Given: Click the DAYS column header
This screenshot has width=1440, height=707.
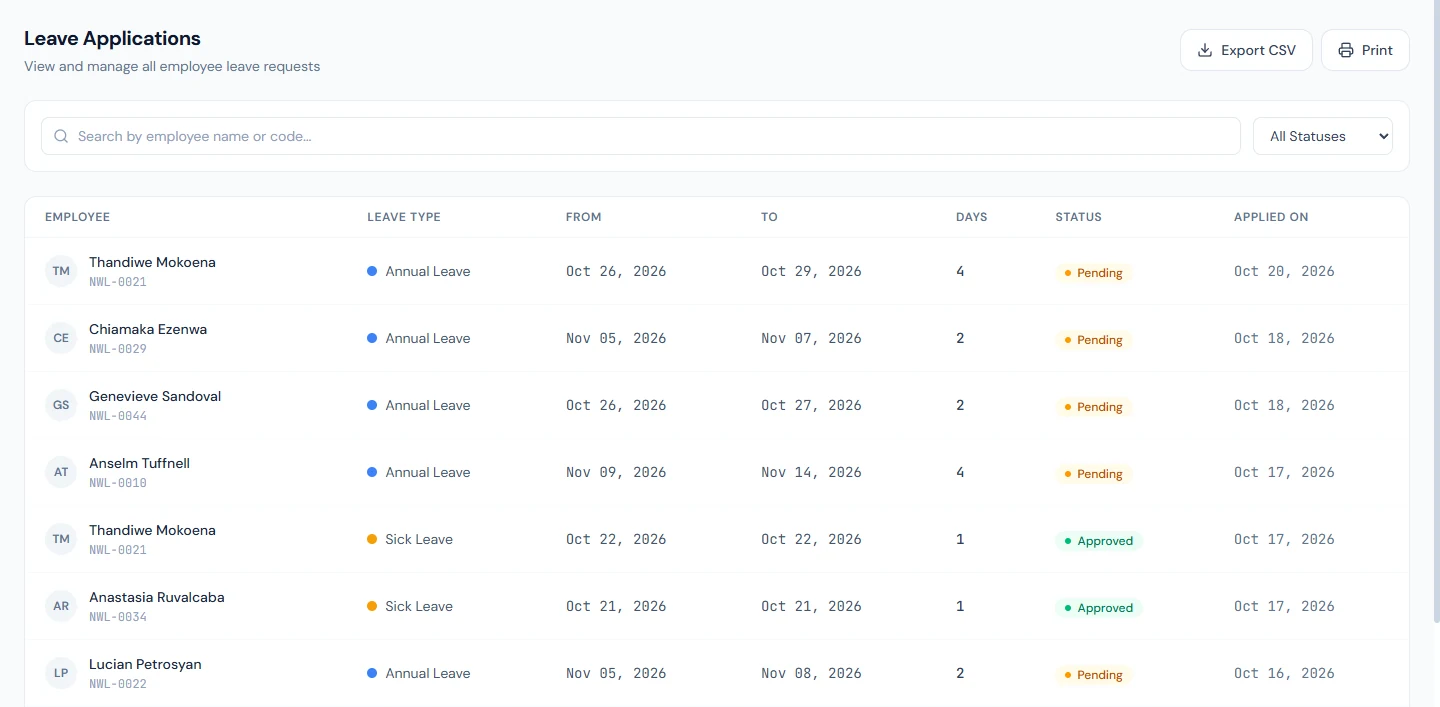Looking at the screenshot, I should 972,217.
